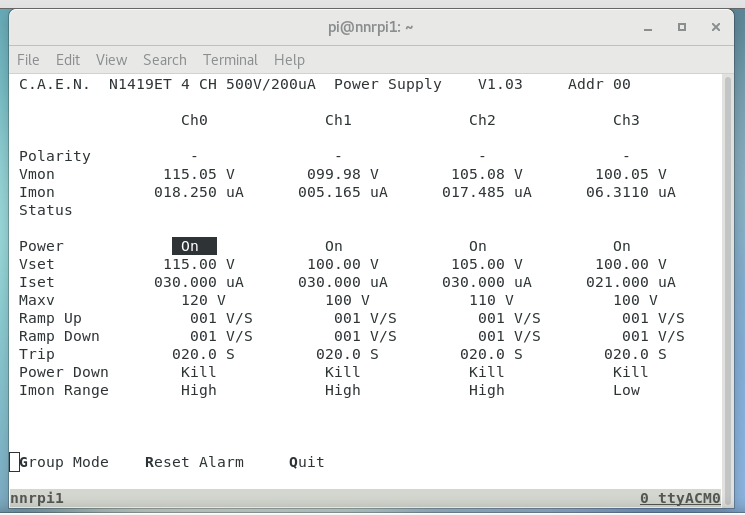Click the nnrpi1 status bar hostname
Image resolution: width=745 pixels, height=515 pixels.
click(x=37, y=498)
